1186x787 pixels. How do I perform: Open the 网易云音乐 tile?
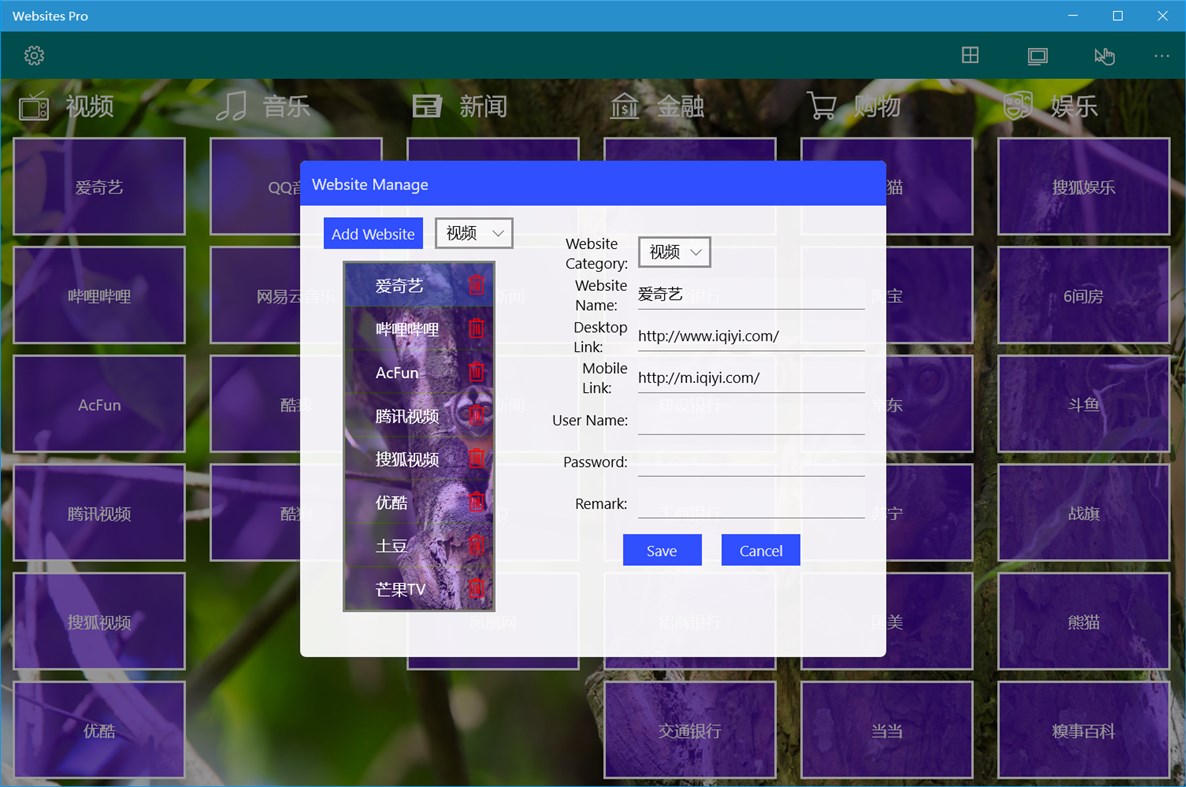point(256,296)
